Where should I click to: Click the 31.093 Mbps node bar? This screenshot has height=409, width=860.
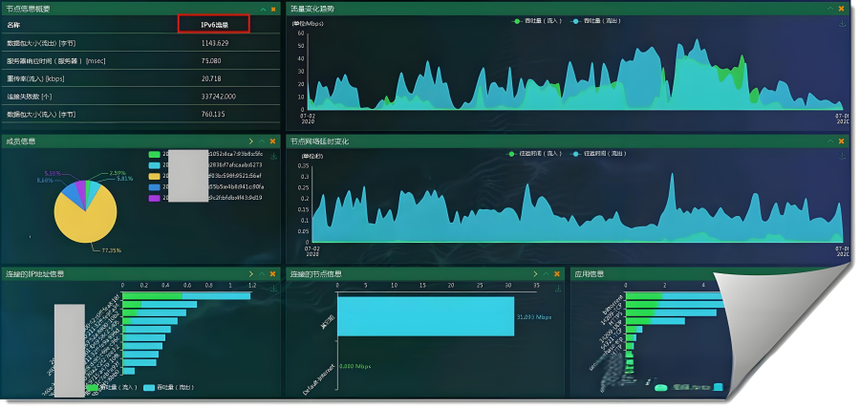[x=426, y=316]
